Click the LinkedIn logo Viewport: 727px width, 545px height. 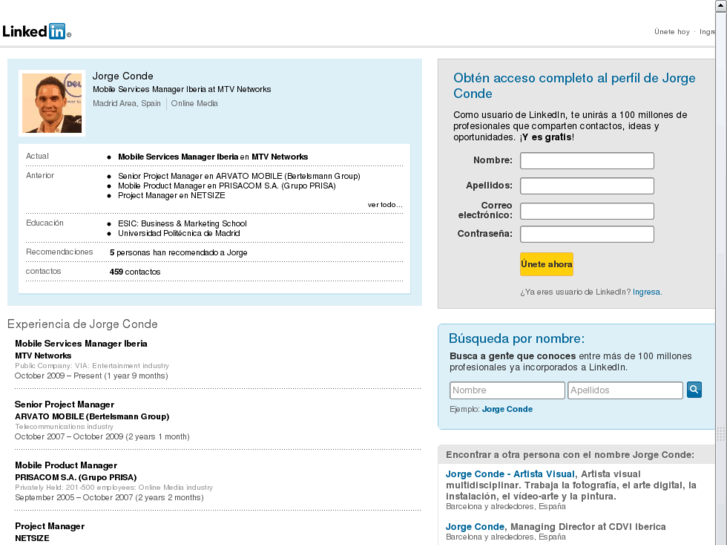pos(37,31)
